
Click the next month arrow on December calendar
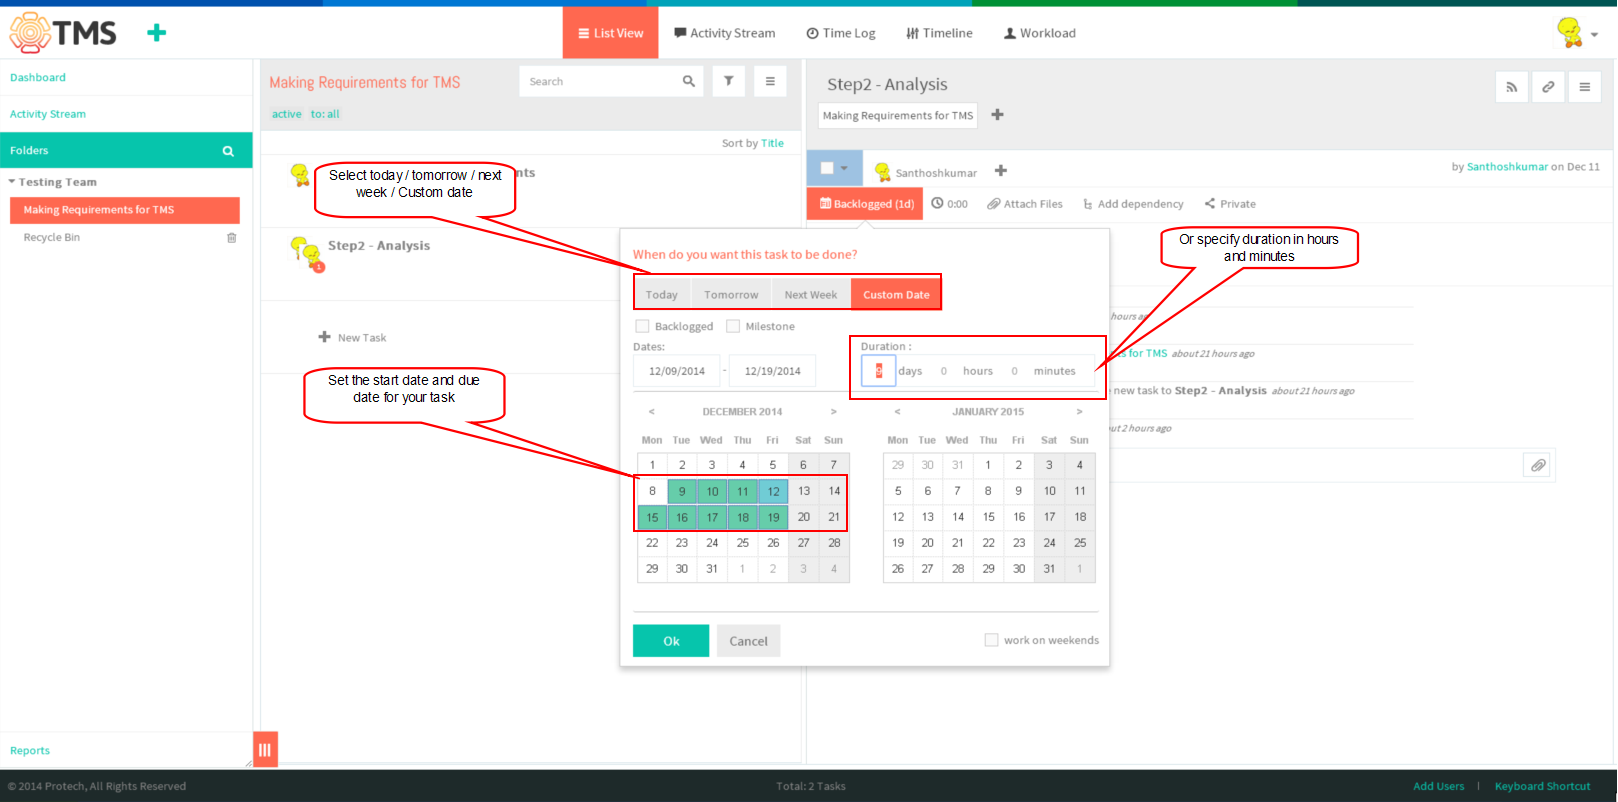pyautogui.click(x=833, y=412)
